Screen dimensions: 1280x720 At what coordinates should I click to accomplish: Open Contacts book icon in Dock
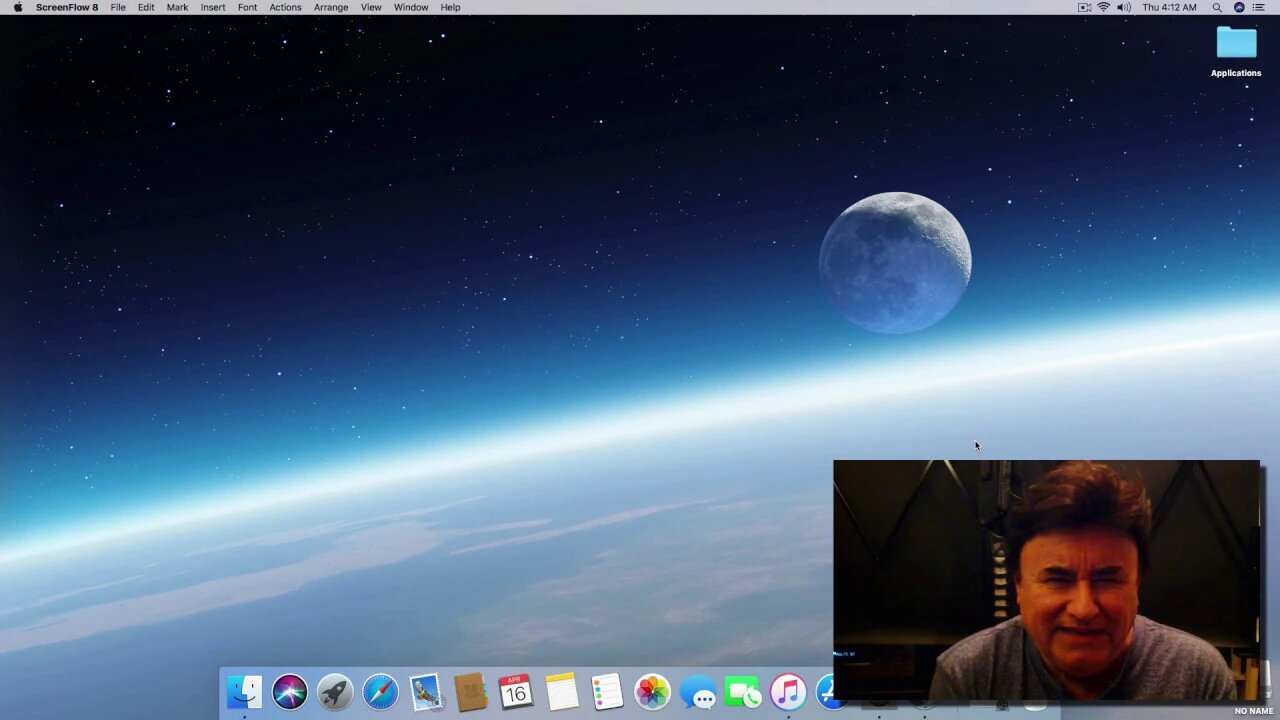click(470, 692)
